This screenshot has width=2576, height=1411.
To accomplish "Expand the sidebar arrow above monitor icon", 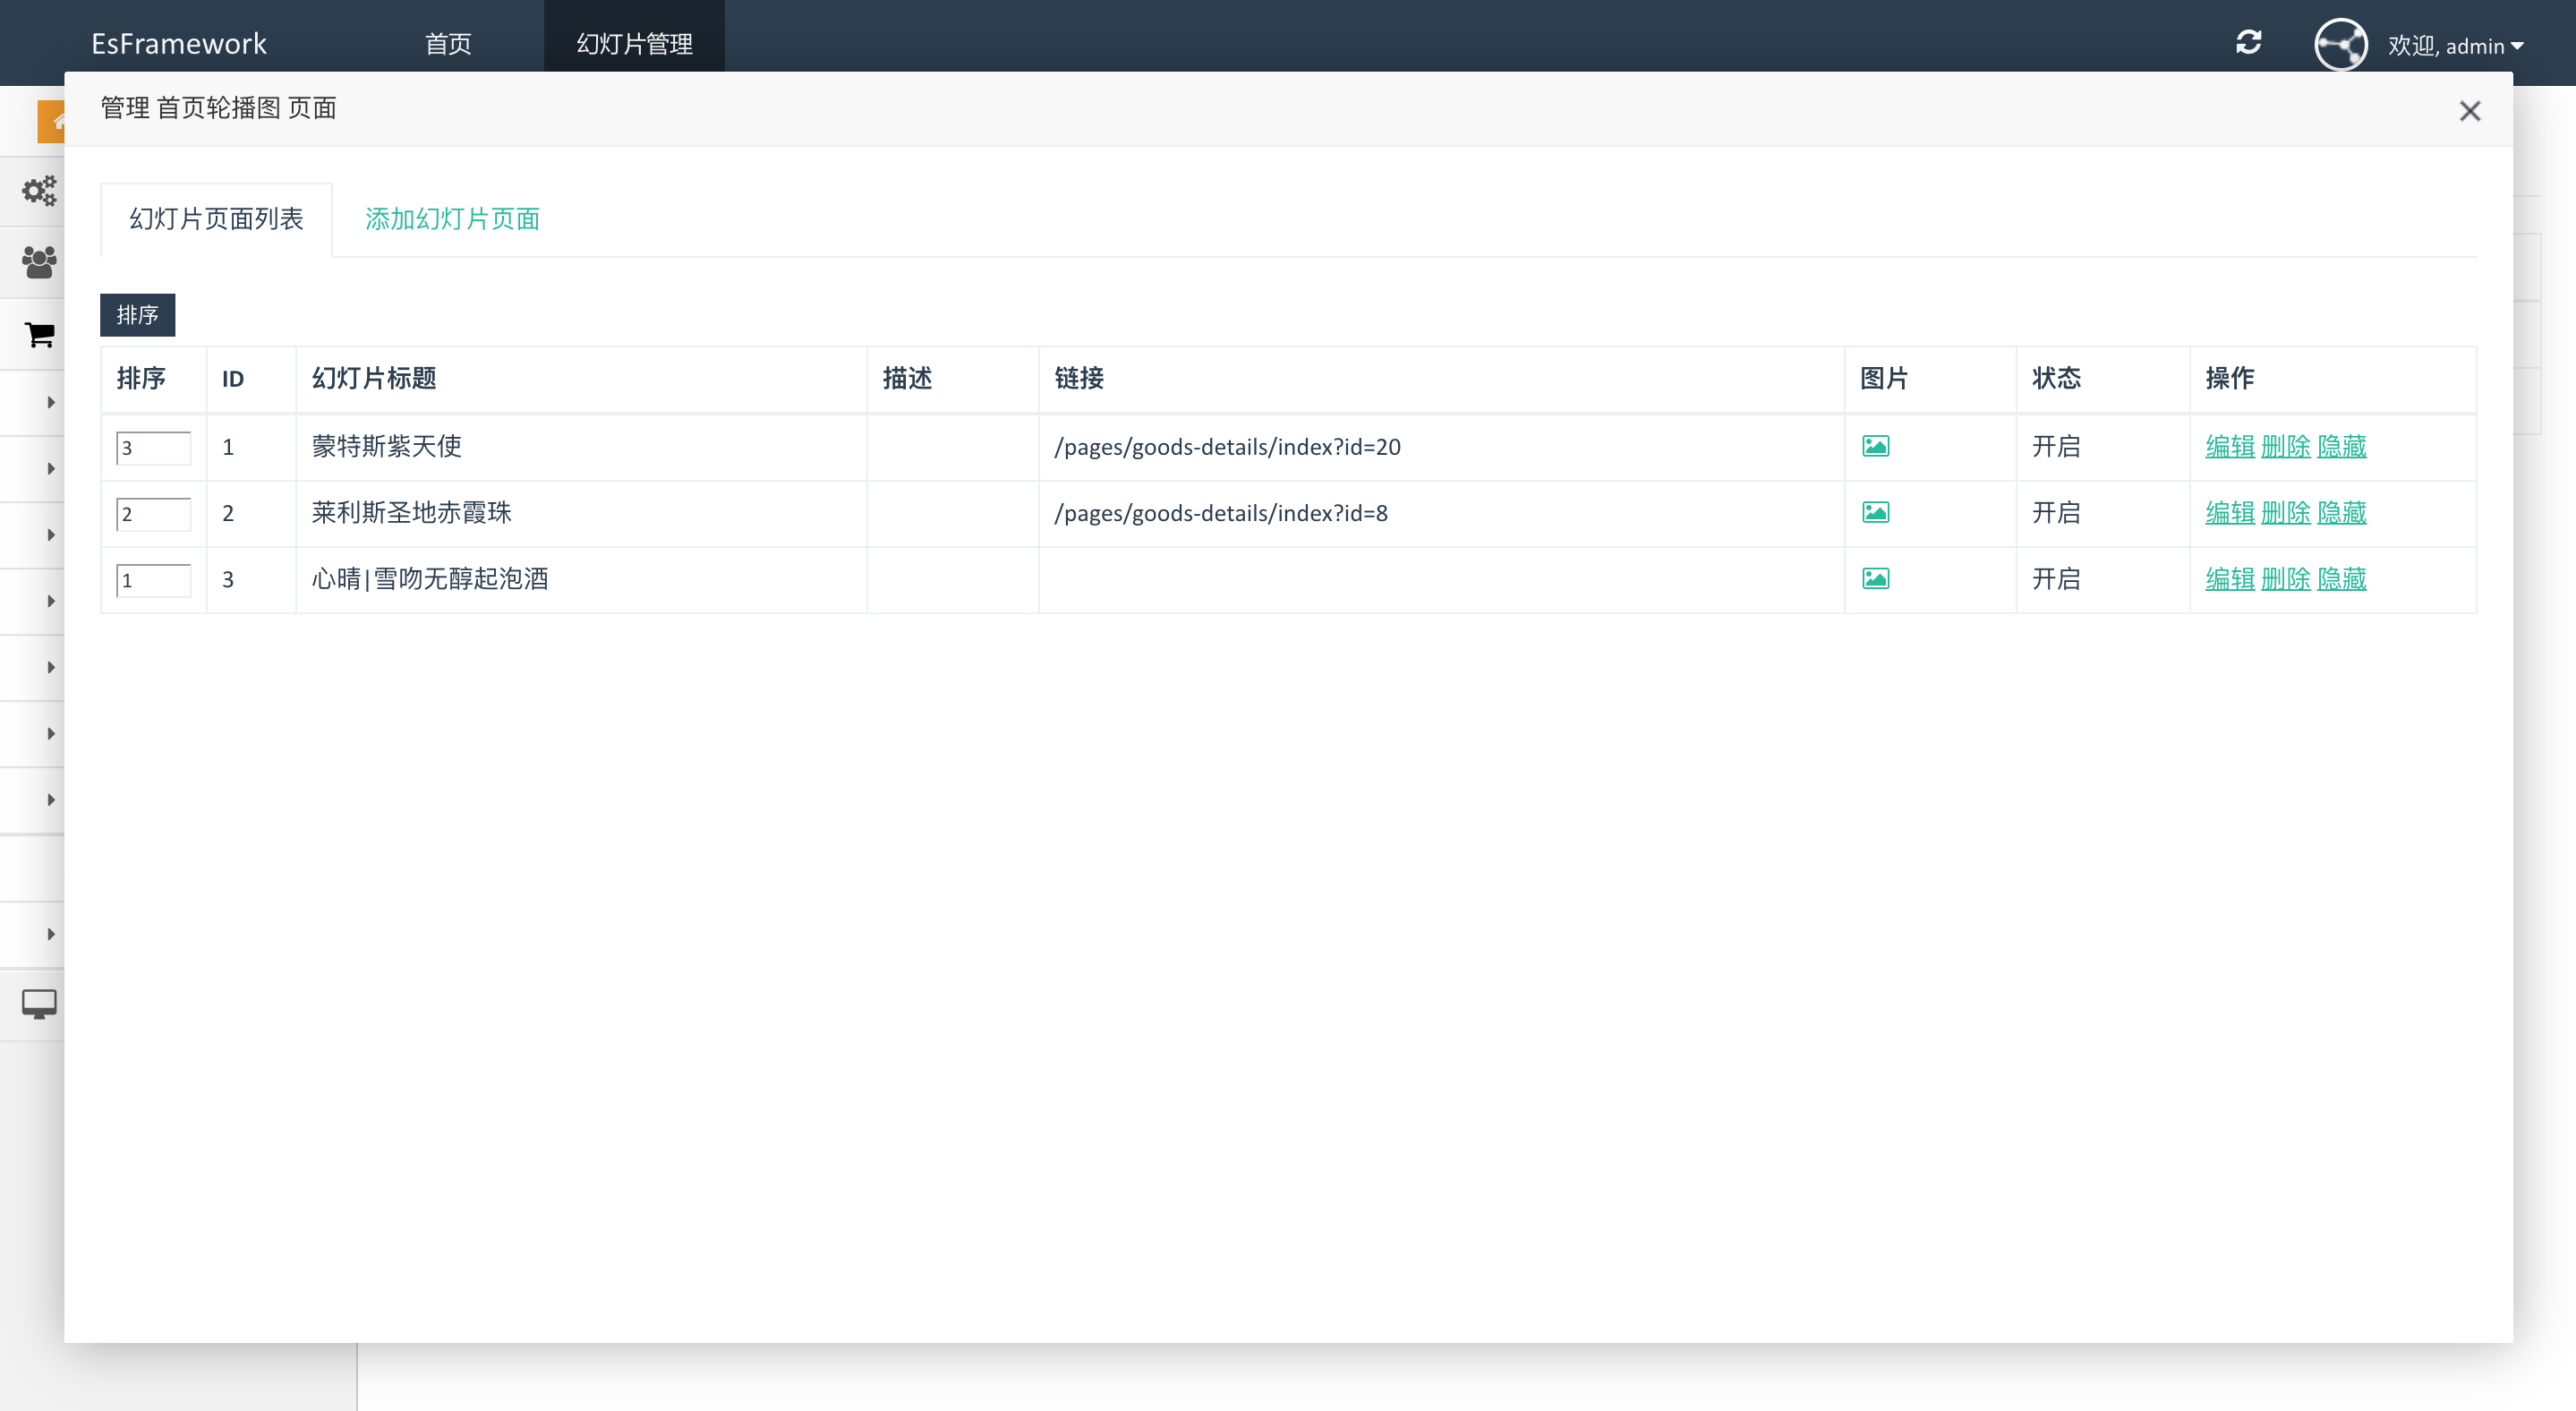I will pyautogui.click(x=51, y=934).
